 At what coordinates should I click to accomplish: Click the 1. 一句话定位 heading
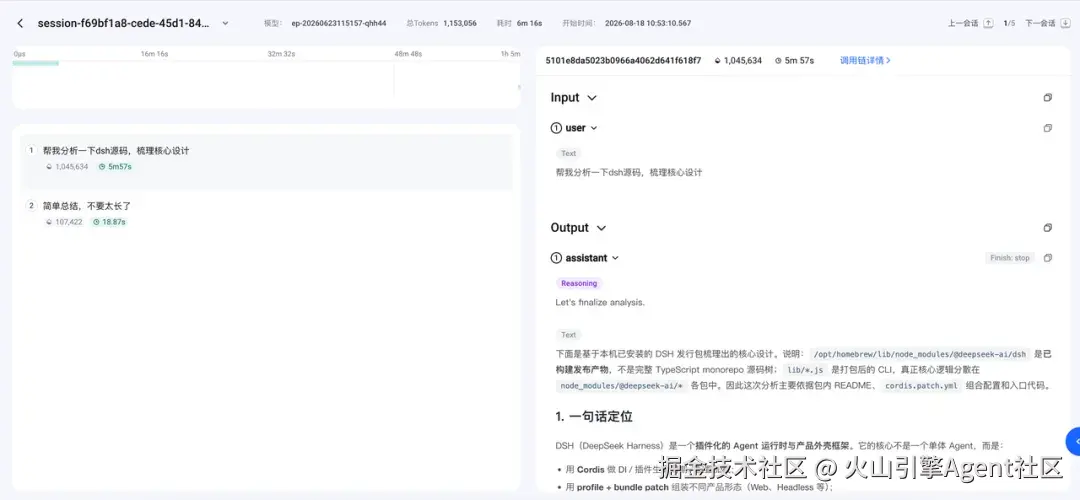(594, 417)
